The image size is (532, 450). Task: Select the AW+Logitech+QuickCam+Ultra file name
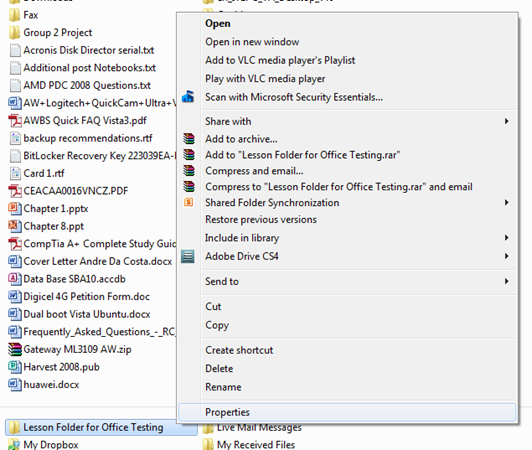[x=100, y=103]
